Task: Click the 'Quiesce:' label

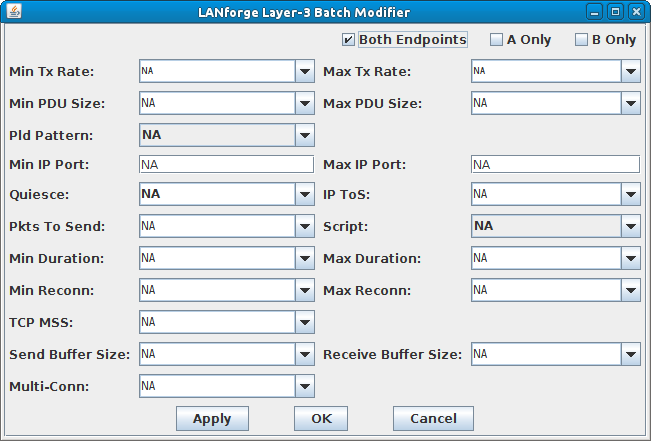Action: [x=39, y=194]
